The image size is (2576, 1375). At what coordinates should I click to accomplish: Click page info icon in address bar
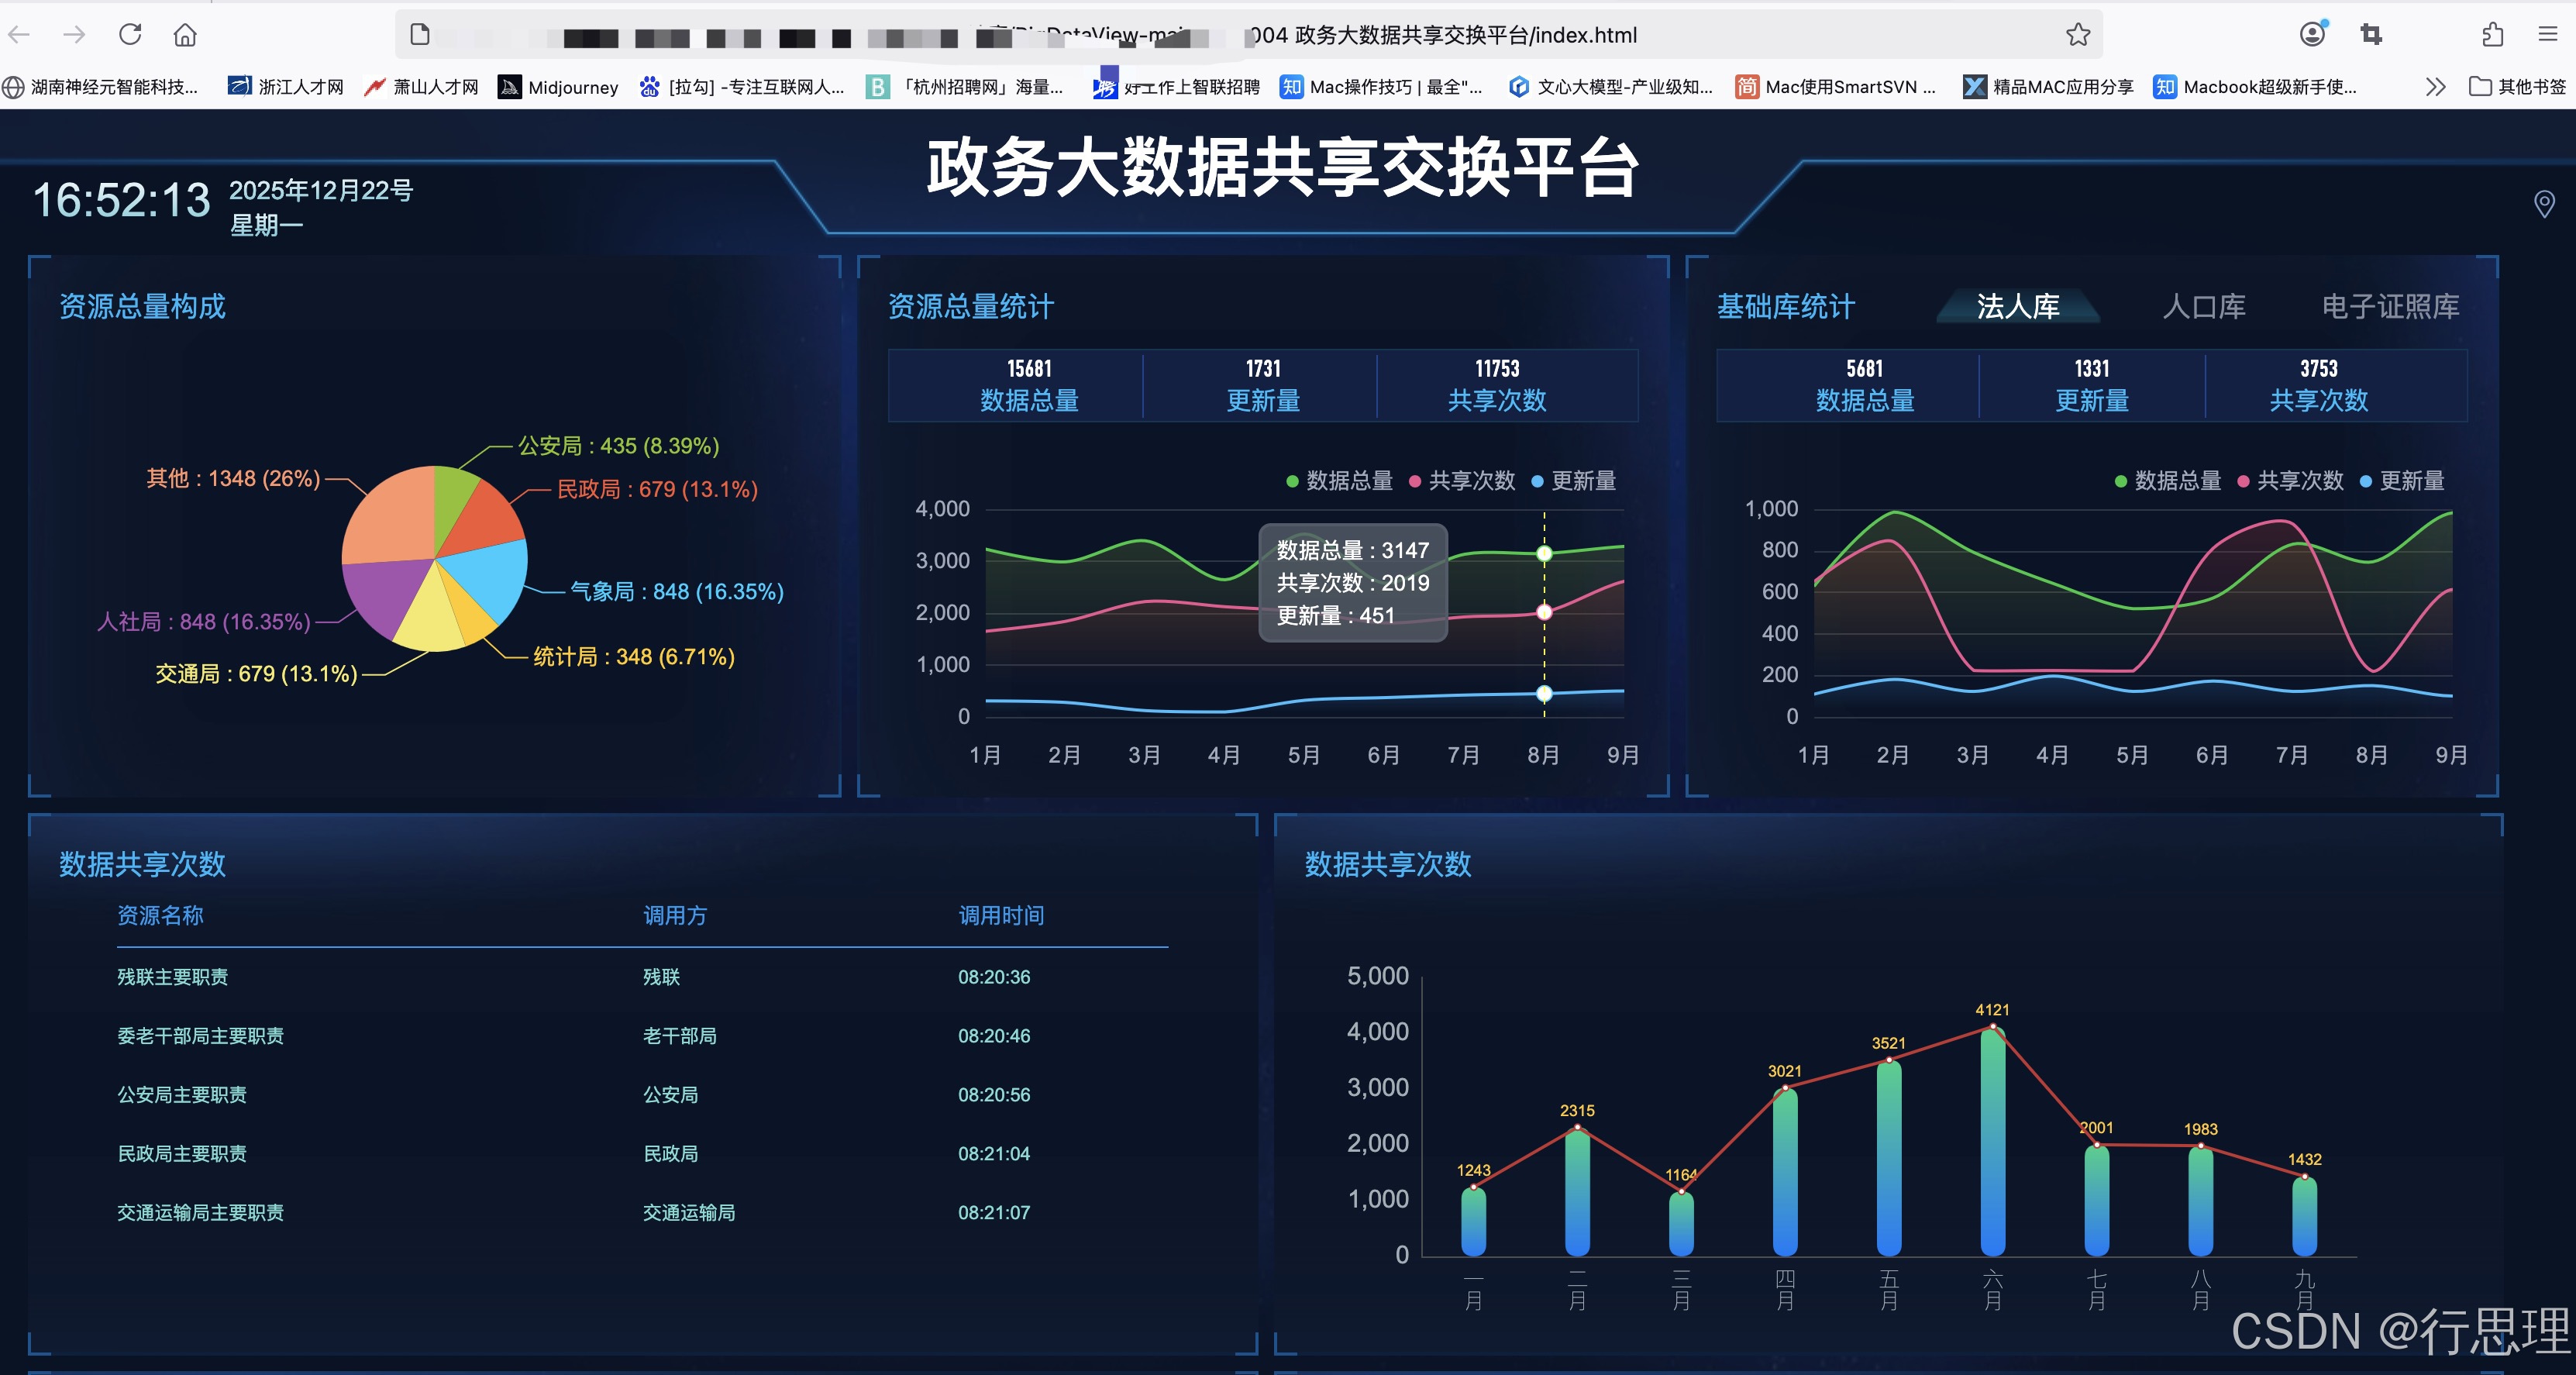[420, 35]
